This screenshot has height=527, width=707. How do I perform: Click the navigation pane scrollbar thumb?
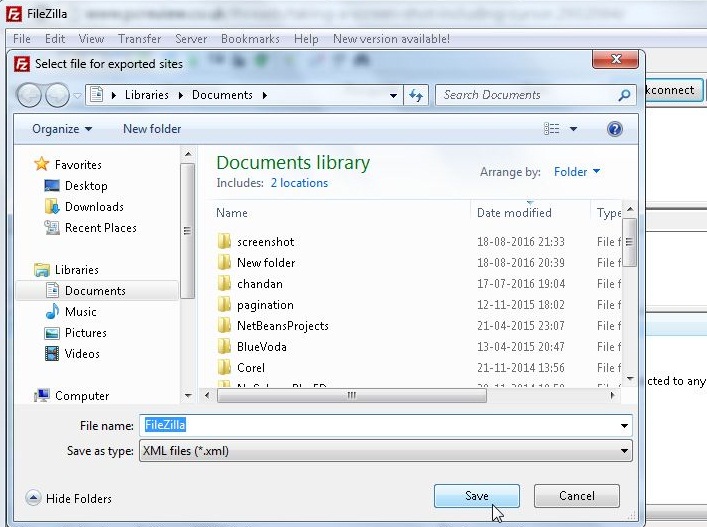coord(188,231)
